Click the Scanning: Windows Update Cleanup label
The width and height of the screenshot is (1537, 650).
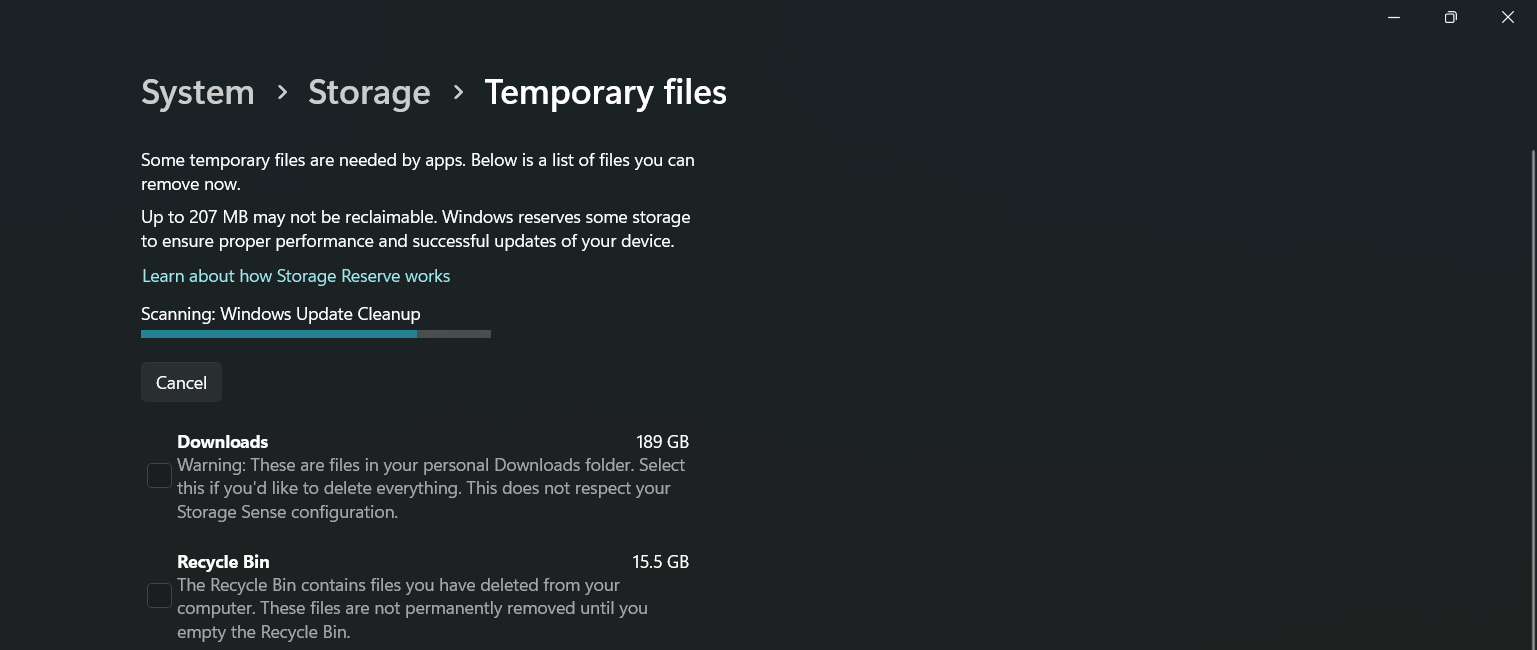(x=281, y=314)
